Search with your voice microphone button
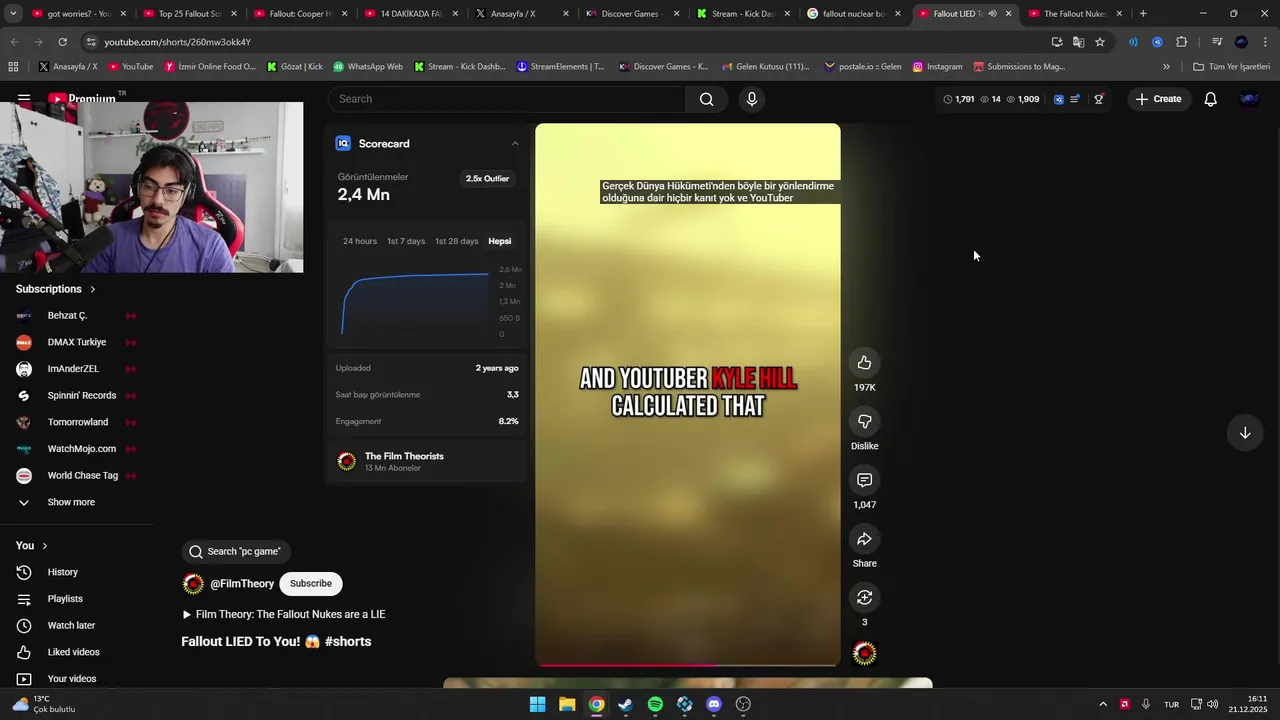The image size is (1280, 720). (x=752, y=99)
